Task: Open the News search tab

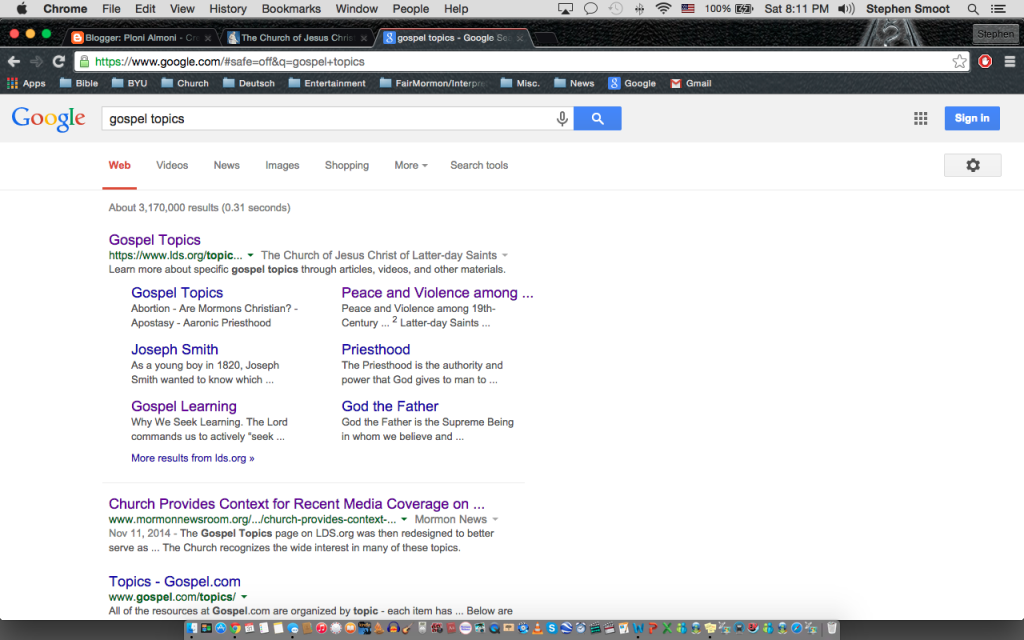Action: click(x=227, y=165)
